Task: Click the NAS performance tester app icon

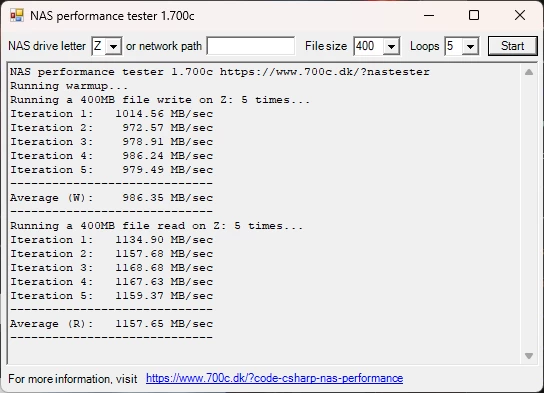Action: click(x=17, y=16)
